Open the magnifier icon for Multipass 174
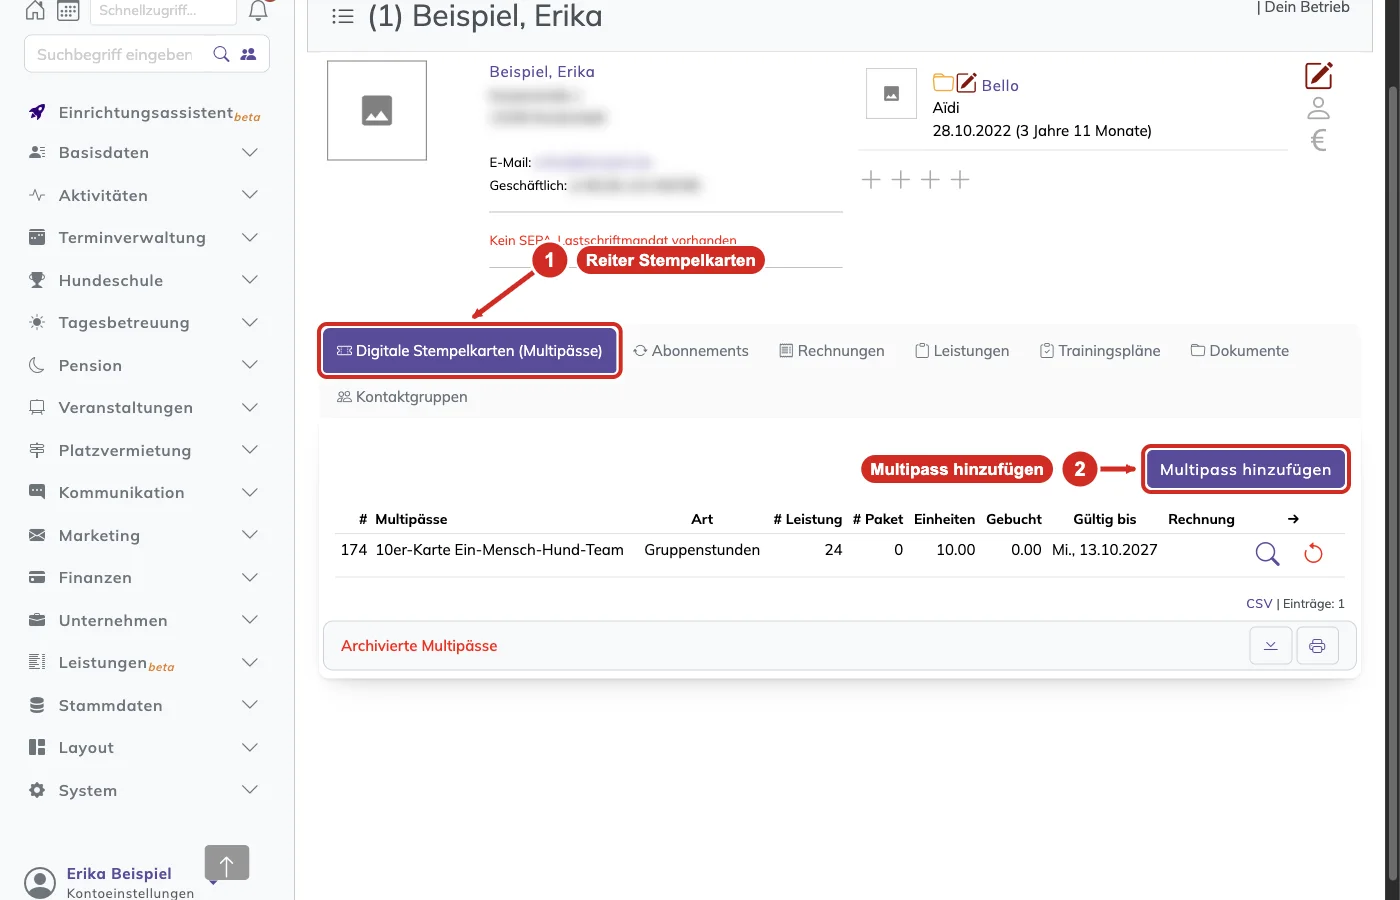The width and height of the screenshot is (1400, 900). point(1267,553)
